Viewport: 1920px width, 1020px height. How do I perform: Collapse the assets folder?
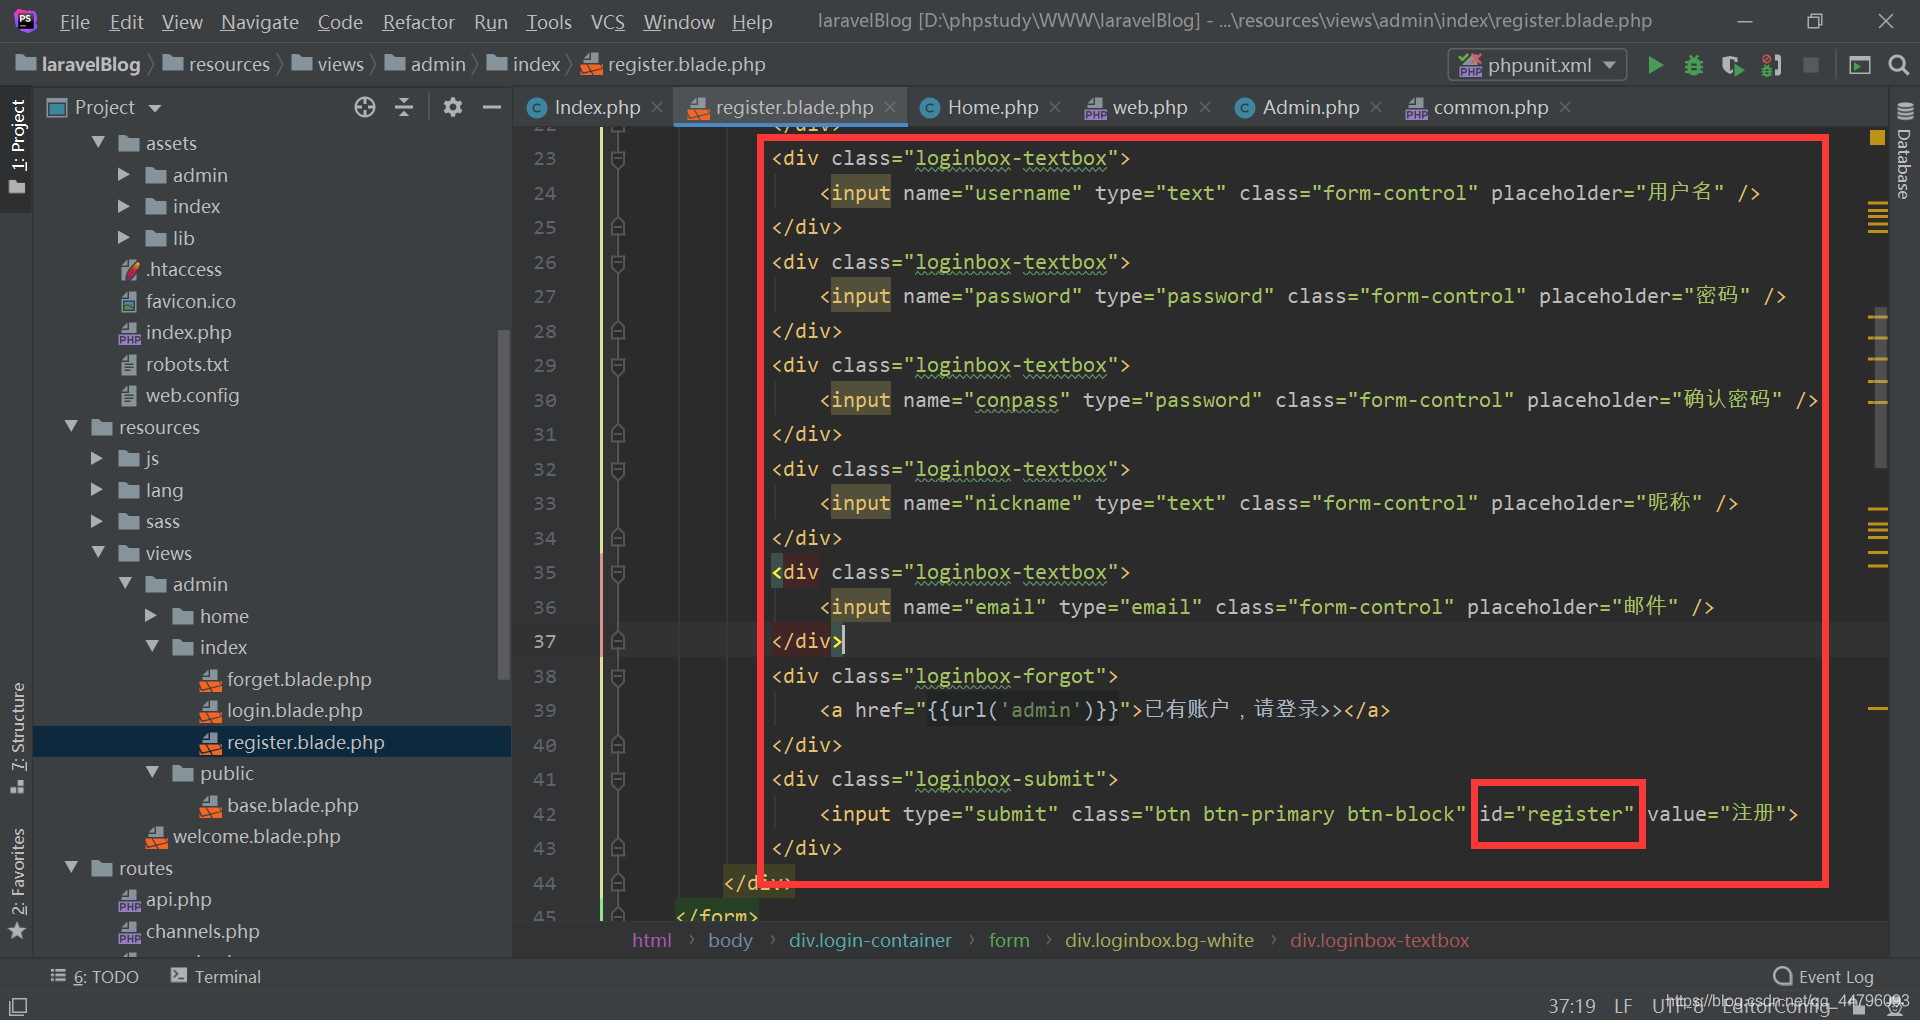(x=98, y=143)
